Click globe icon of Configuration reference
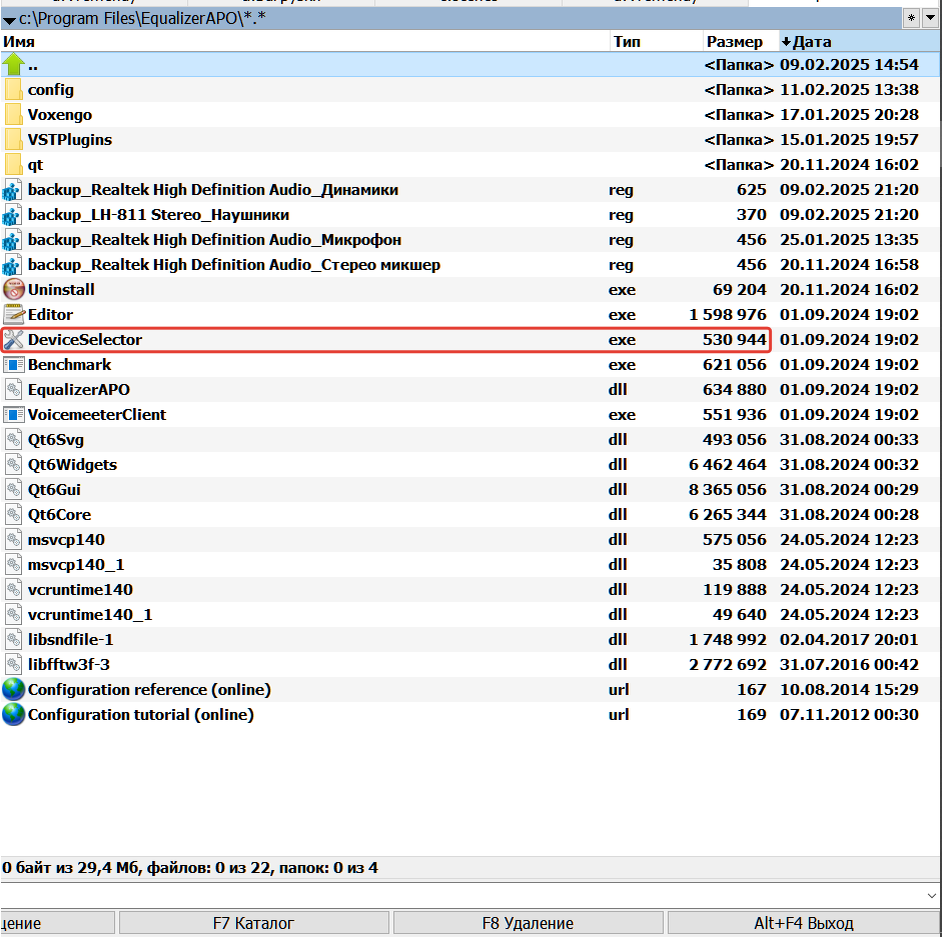Viewport: 942px width, 937px height. 13,690
